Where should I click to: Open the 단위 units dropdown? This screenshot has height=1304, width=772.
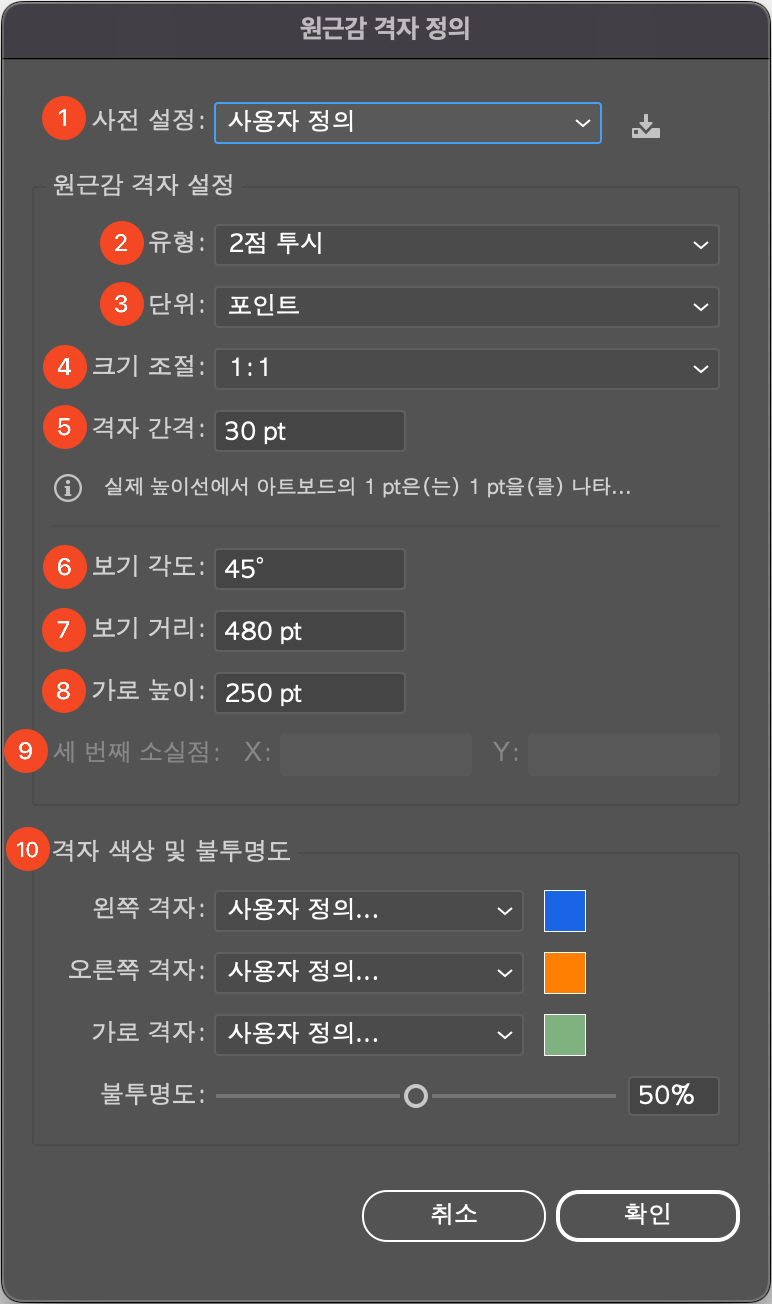click(x=466, y=307)
